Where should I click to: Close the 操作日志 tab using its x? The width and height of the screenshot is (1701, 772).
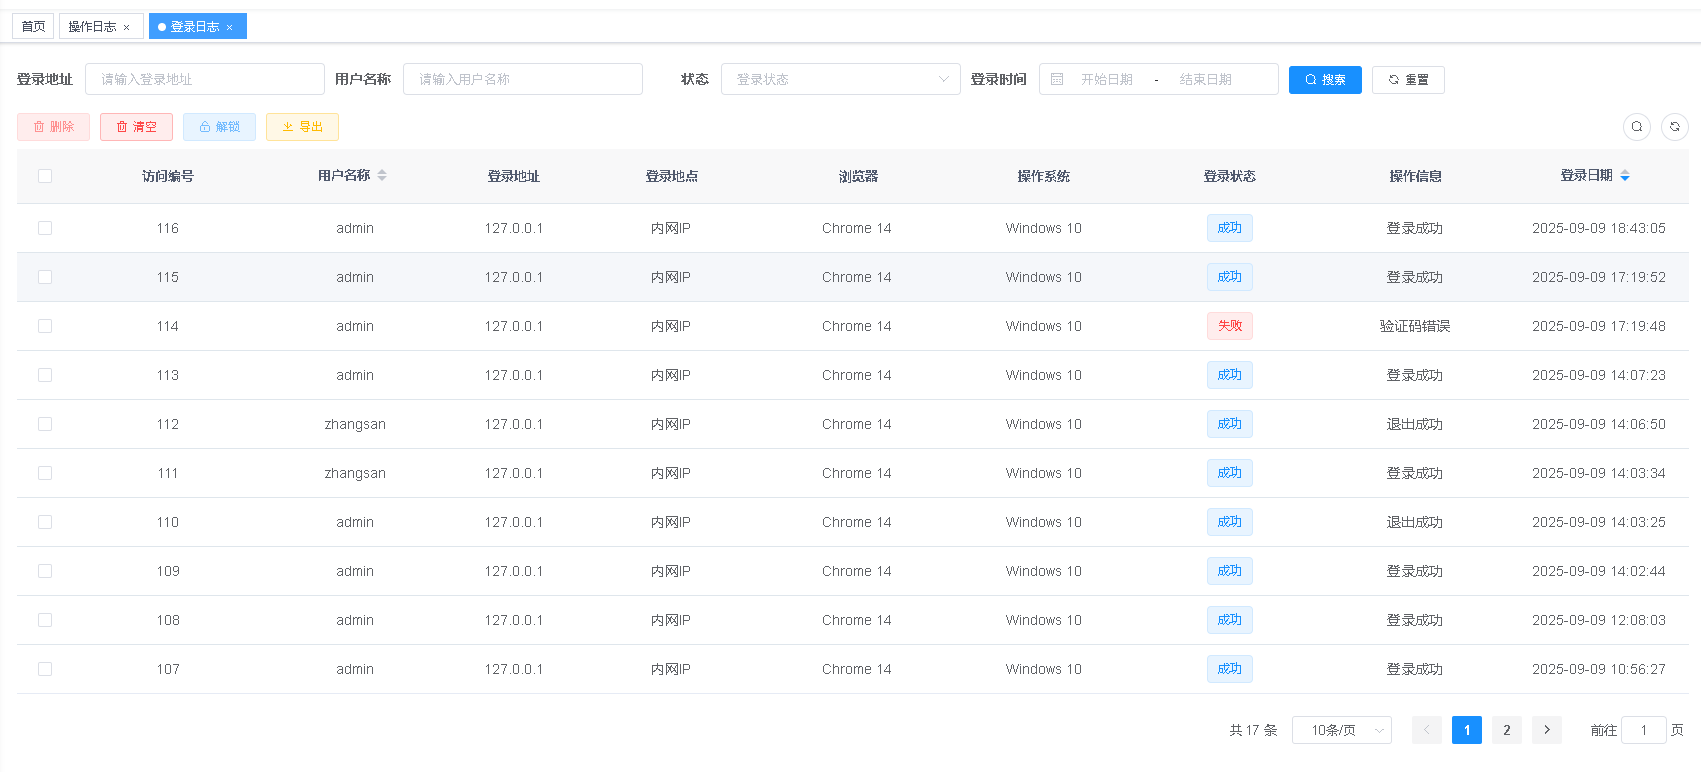click(127, 28)
